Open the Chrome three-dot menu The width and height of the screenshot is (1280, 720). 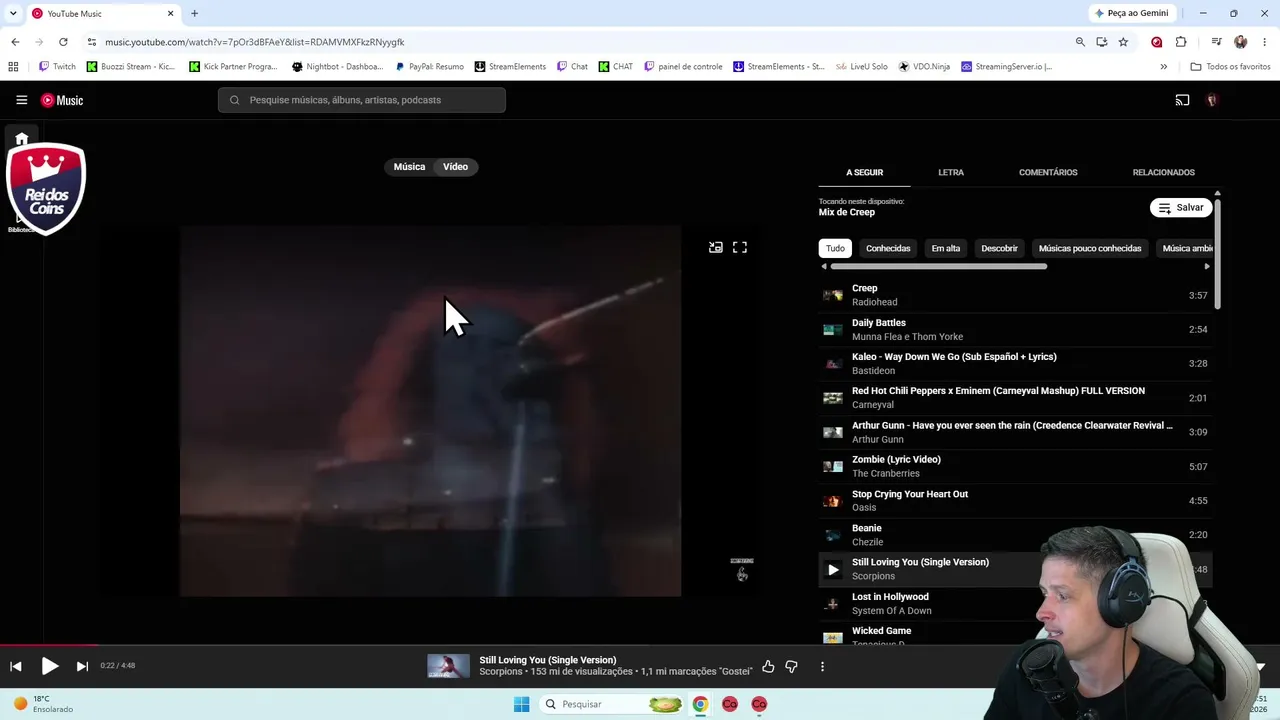coord(1264,42)
